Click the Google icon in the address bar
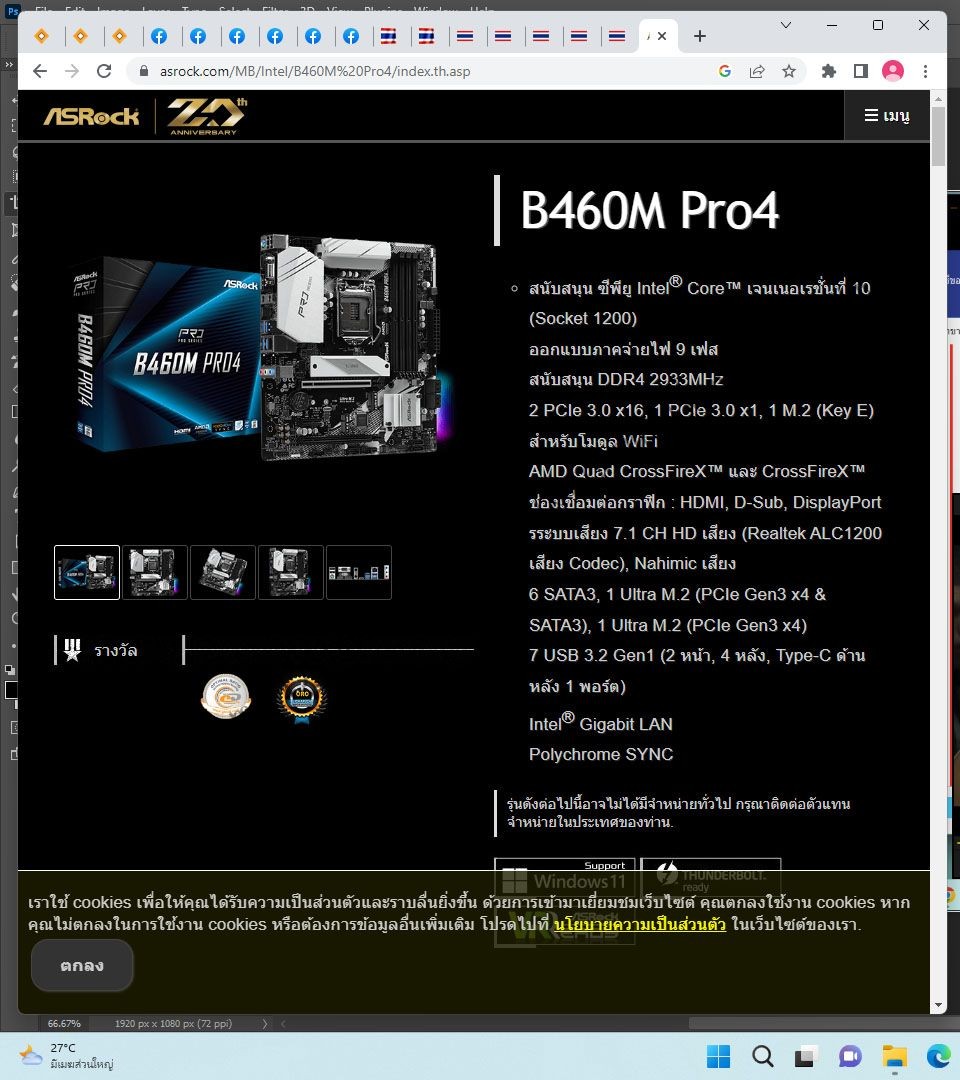This screenshot has height=1080, width=960. coord(724,71)
